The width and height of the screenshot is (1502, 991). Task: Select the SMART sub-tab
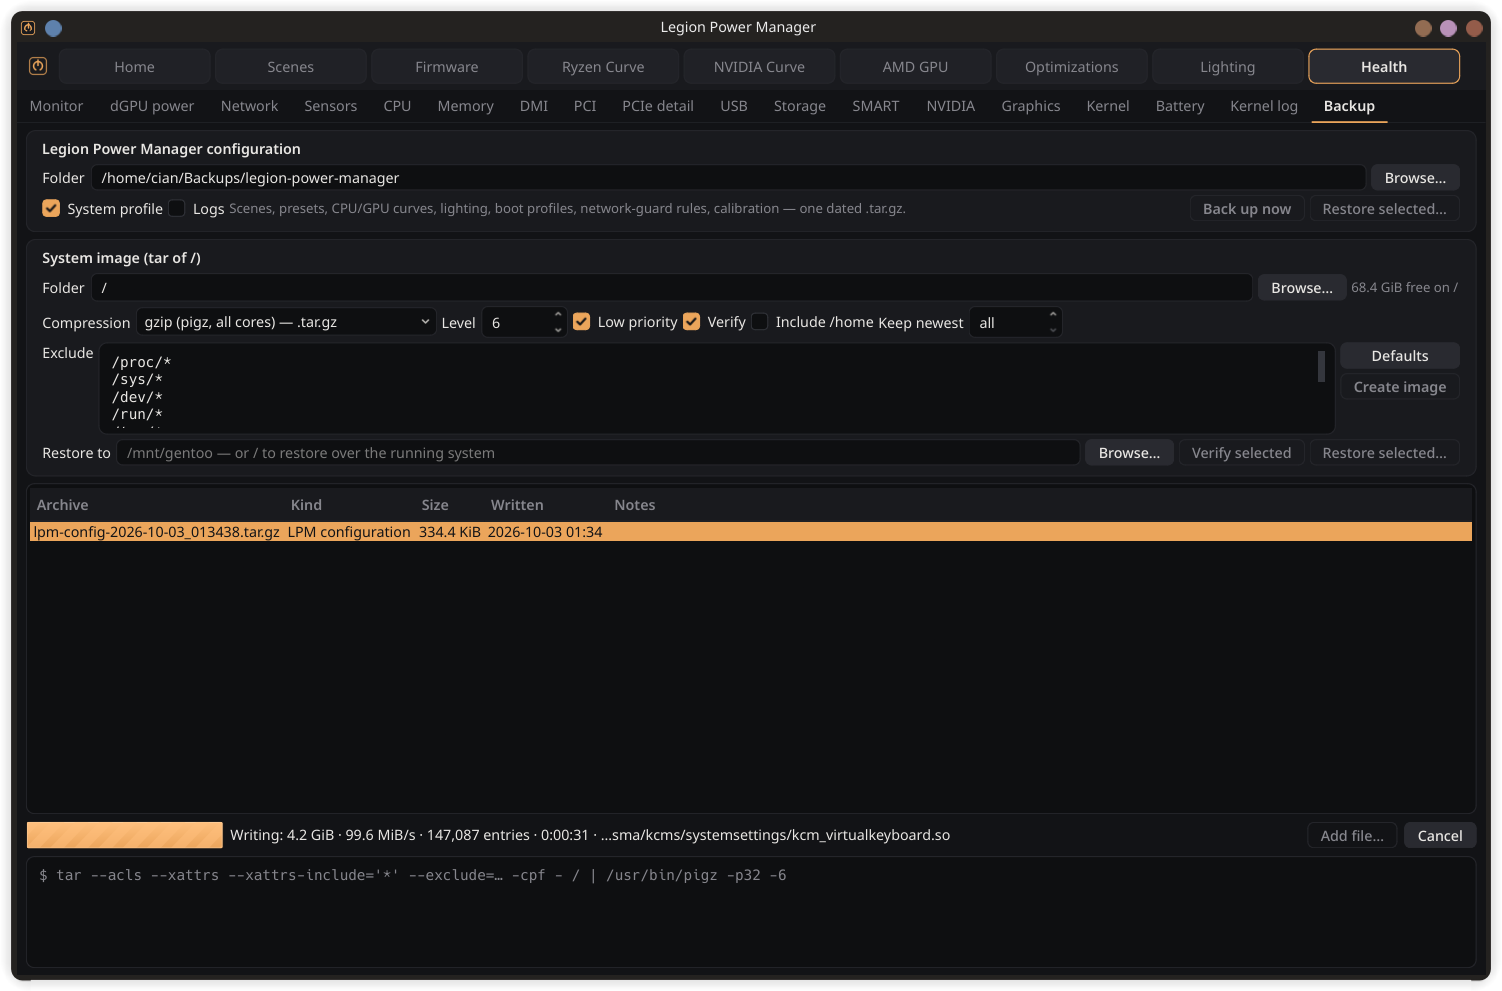click(x=875, y=106)
